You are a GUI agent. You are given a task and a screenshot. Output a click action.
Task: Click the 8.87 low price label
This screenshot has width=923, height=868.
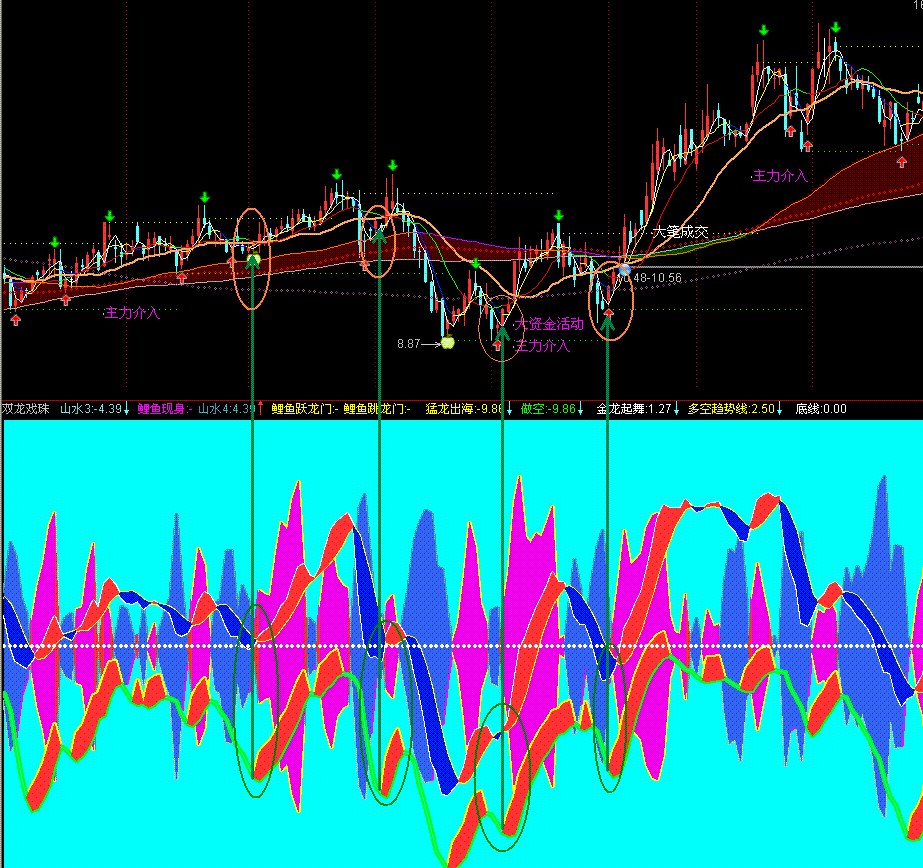click(x=409, y=344)
